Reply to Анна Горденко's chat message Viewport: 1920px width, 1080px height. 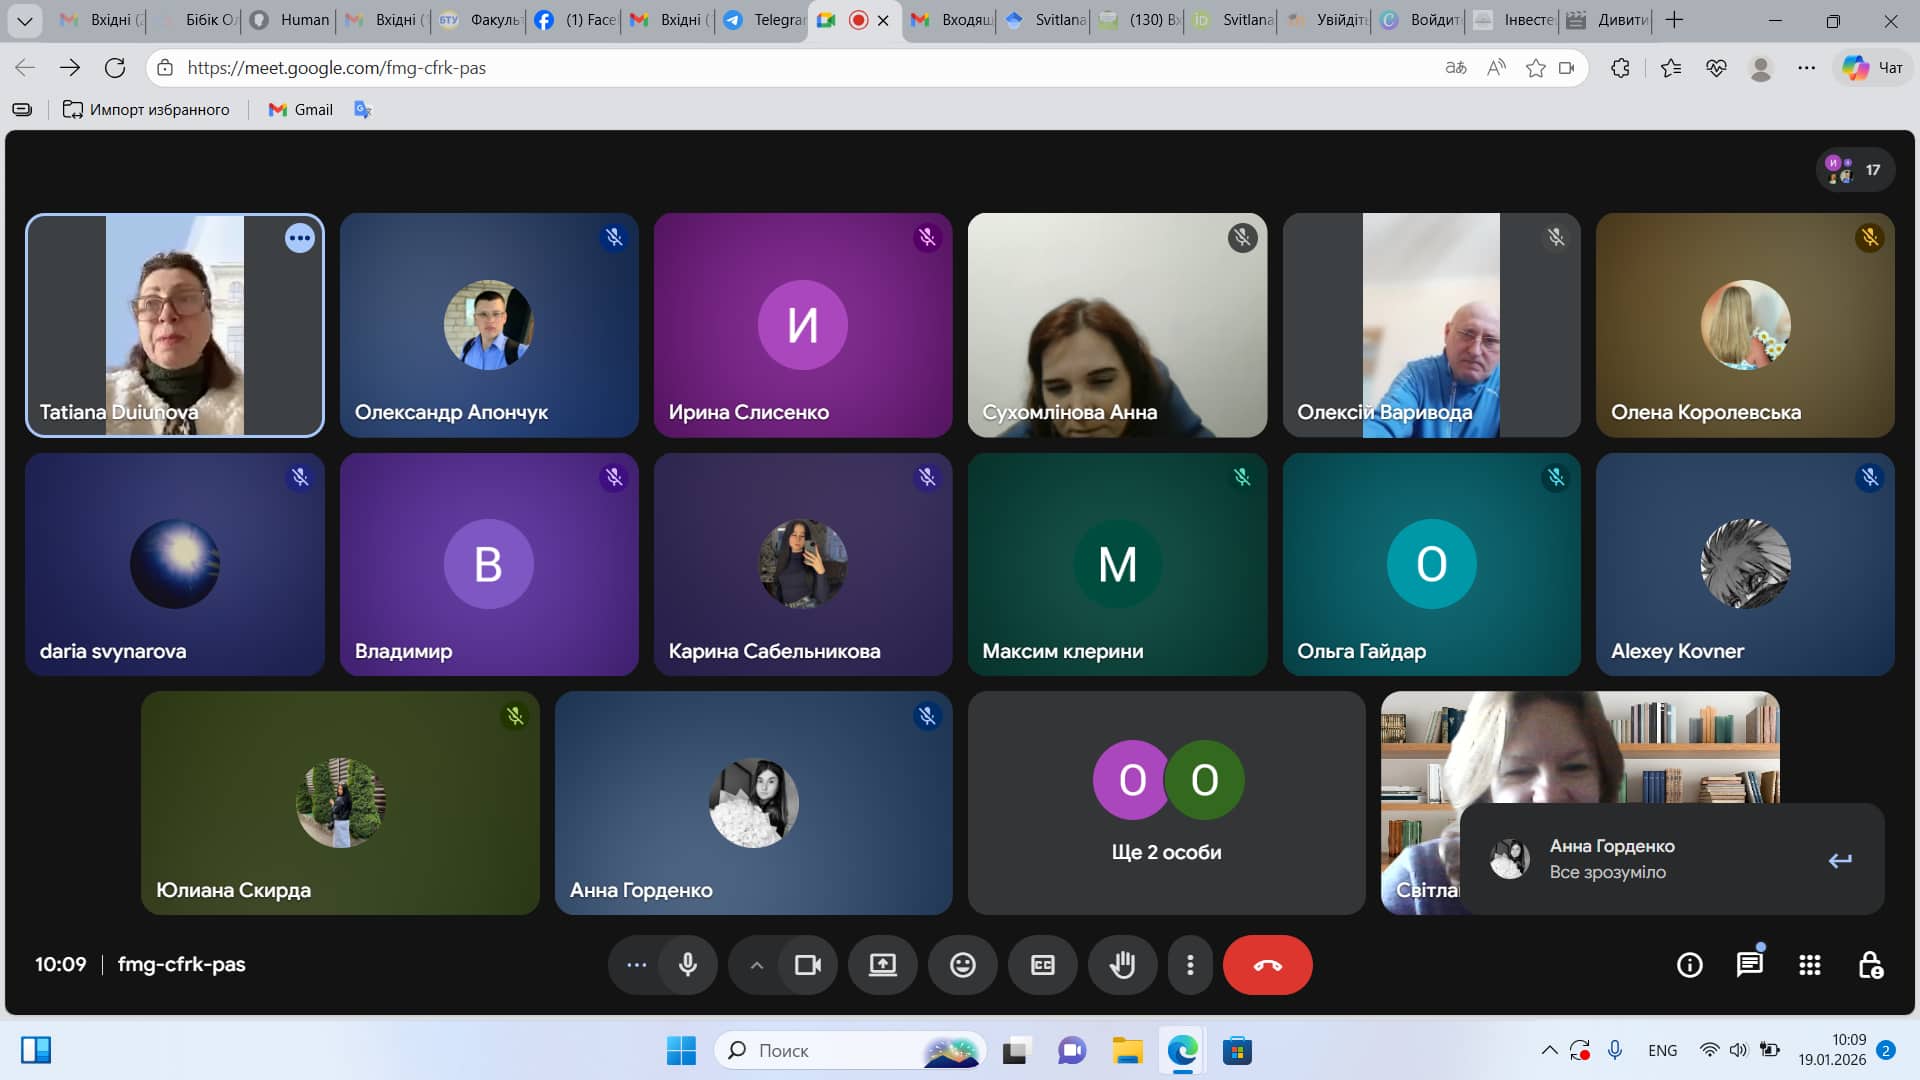tap(1839, 860)
